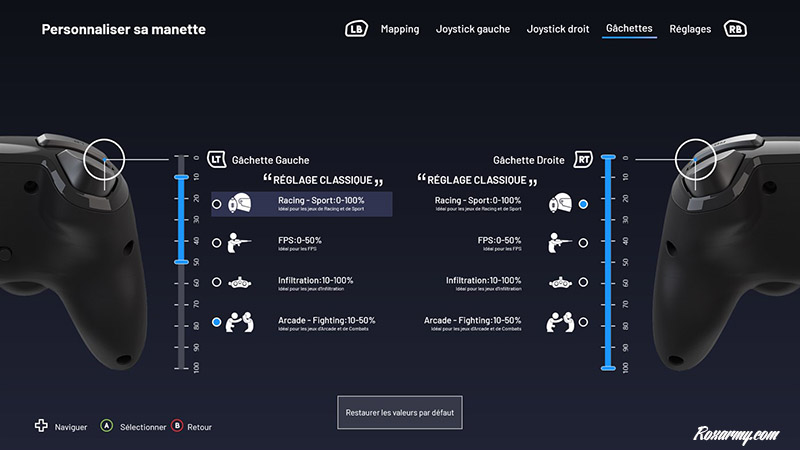This screenshot has height=450, width=800.
Task: Open the Joystick gauche tab
Action: 473,29
